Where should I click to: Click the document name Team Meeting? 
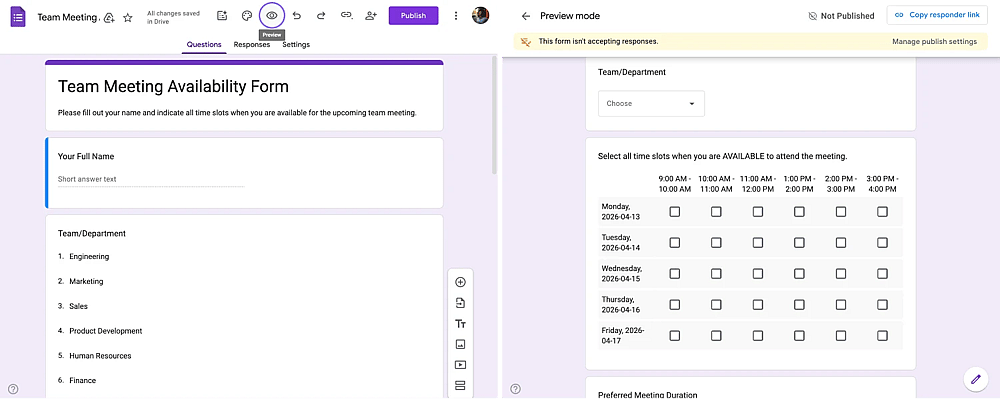click(68, 17)
